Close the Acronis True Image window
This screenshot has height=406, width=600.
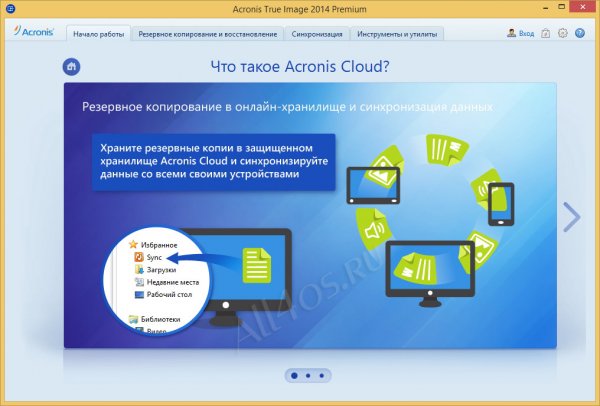click(x=583, y=7)
